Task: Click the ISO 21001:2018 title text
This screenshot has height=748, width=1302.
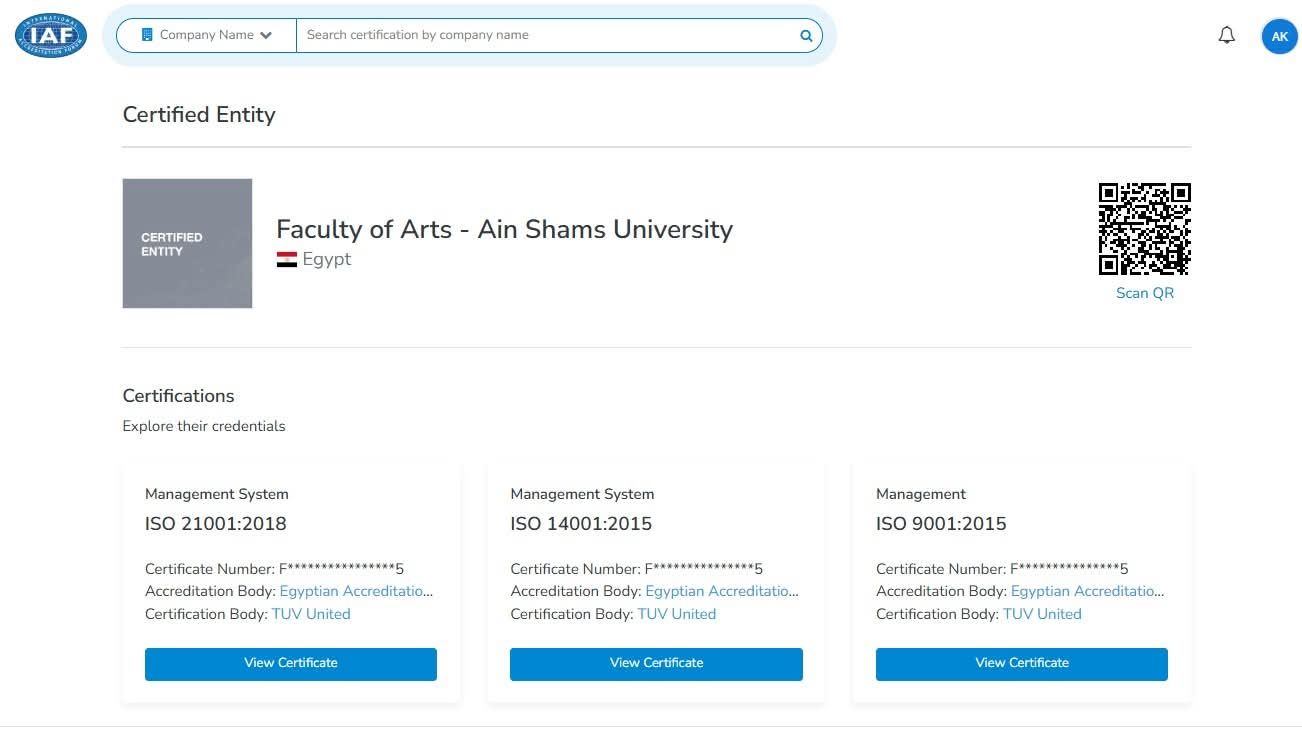Action: pos(216,524)
